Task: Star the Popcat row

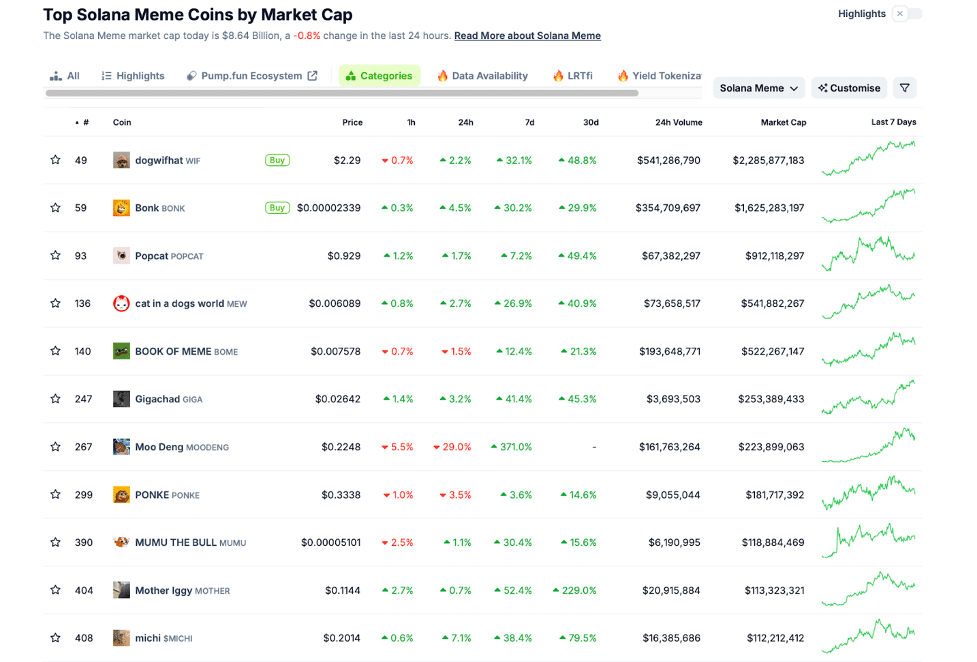Action: pos(55,255)
